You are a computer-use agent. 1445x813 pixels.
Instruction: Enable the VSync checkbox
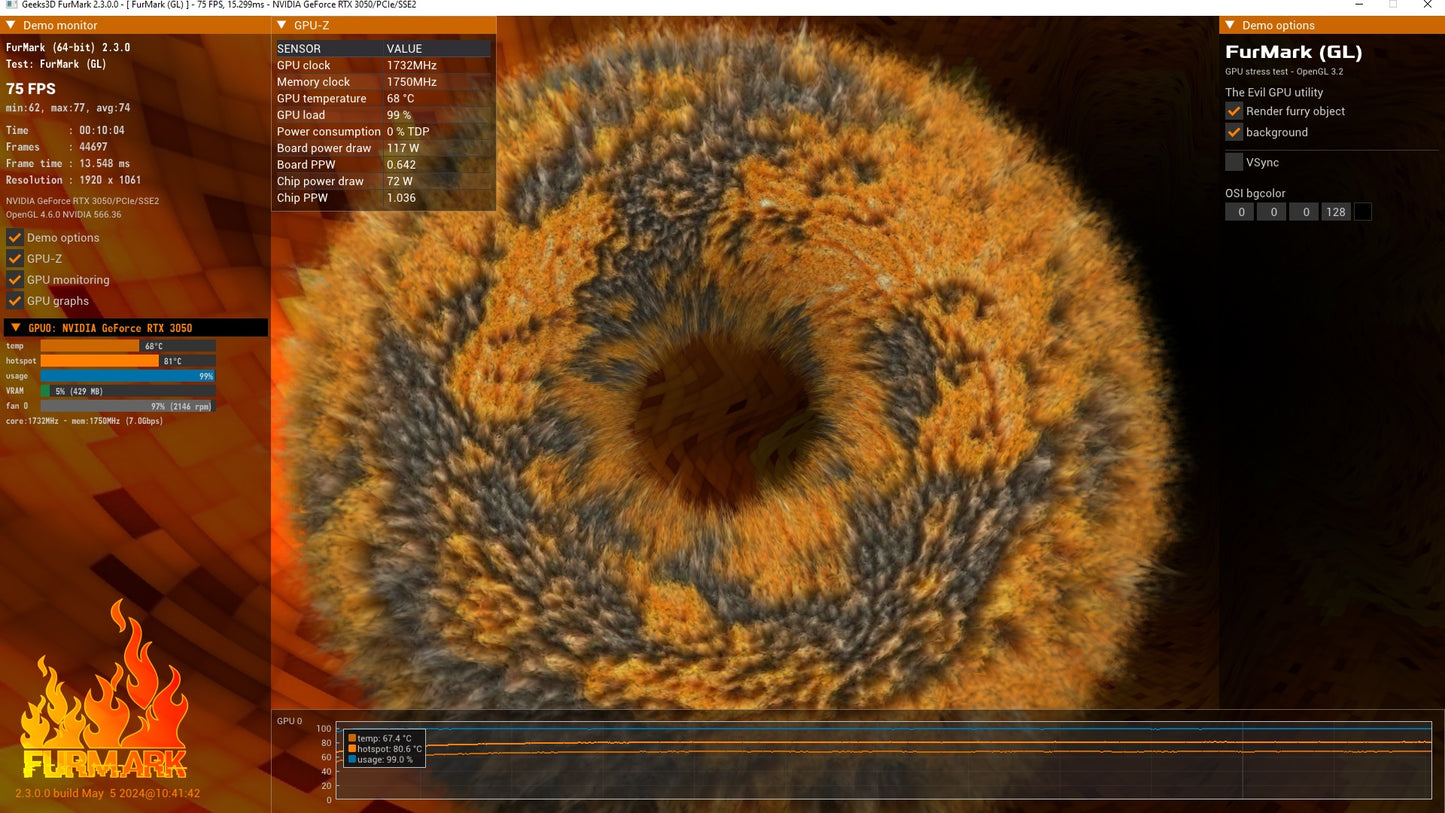click(1234, 162)
